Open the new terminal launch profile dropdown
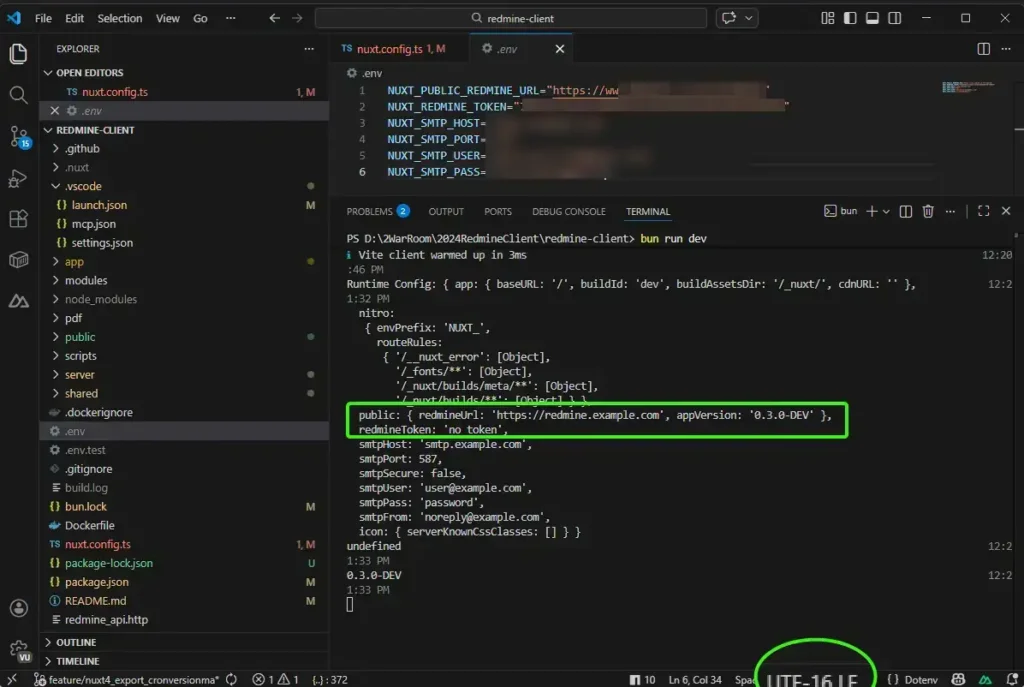Image resolution: width=1024 pixels, height=687 pixels. [885, 211]
